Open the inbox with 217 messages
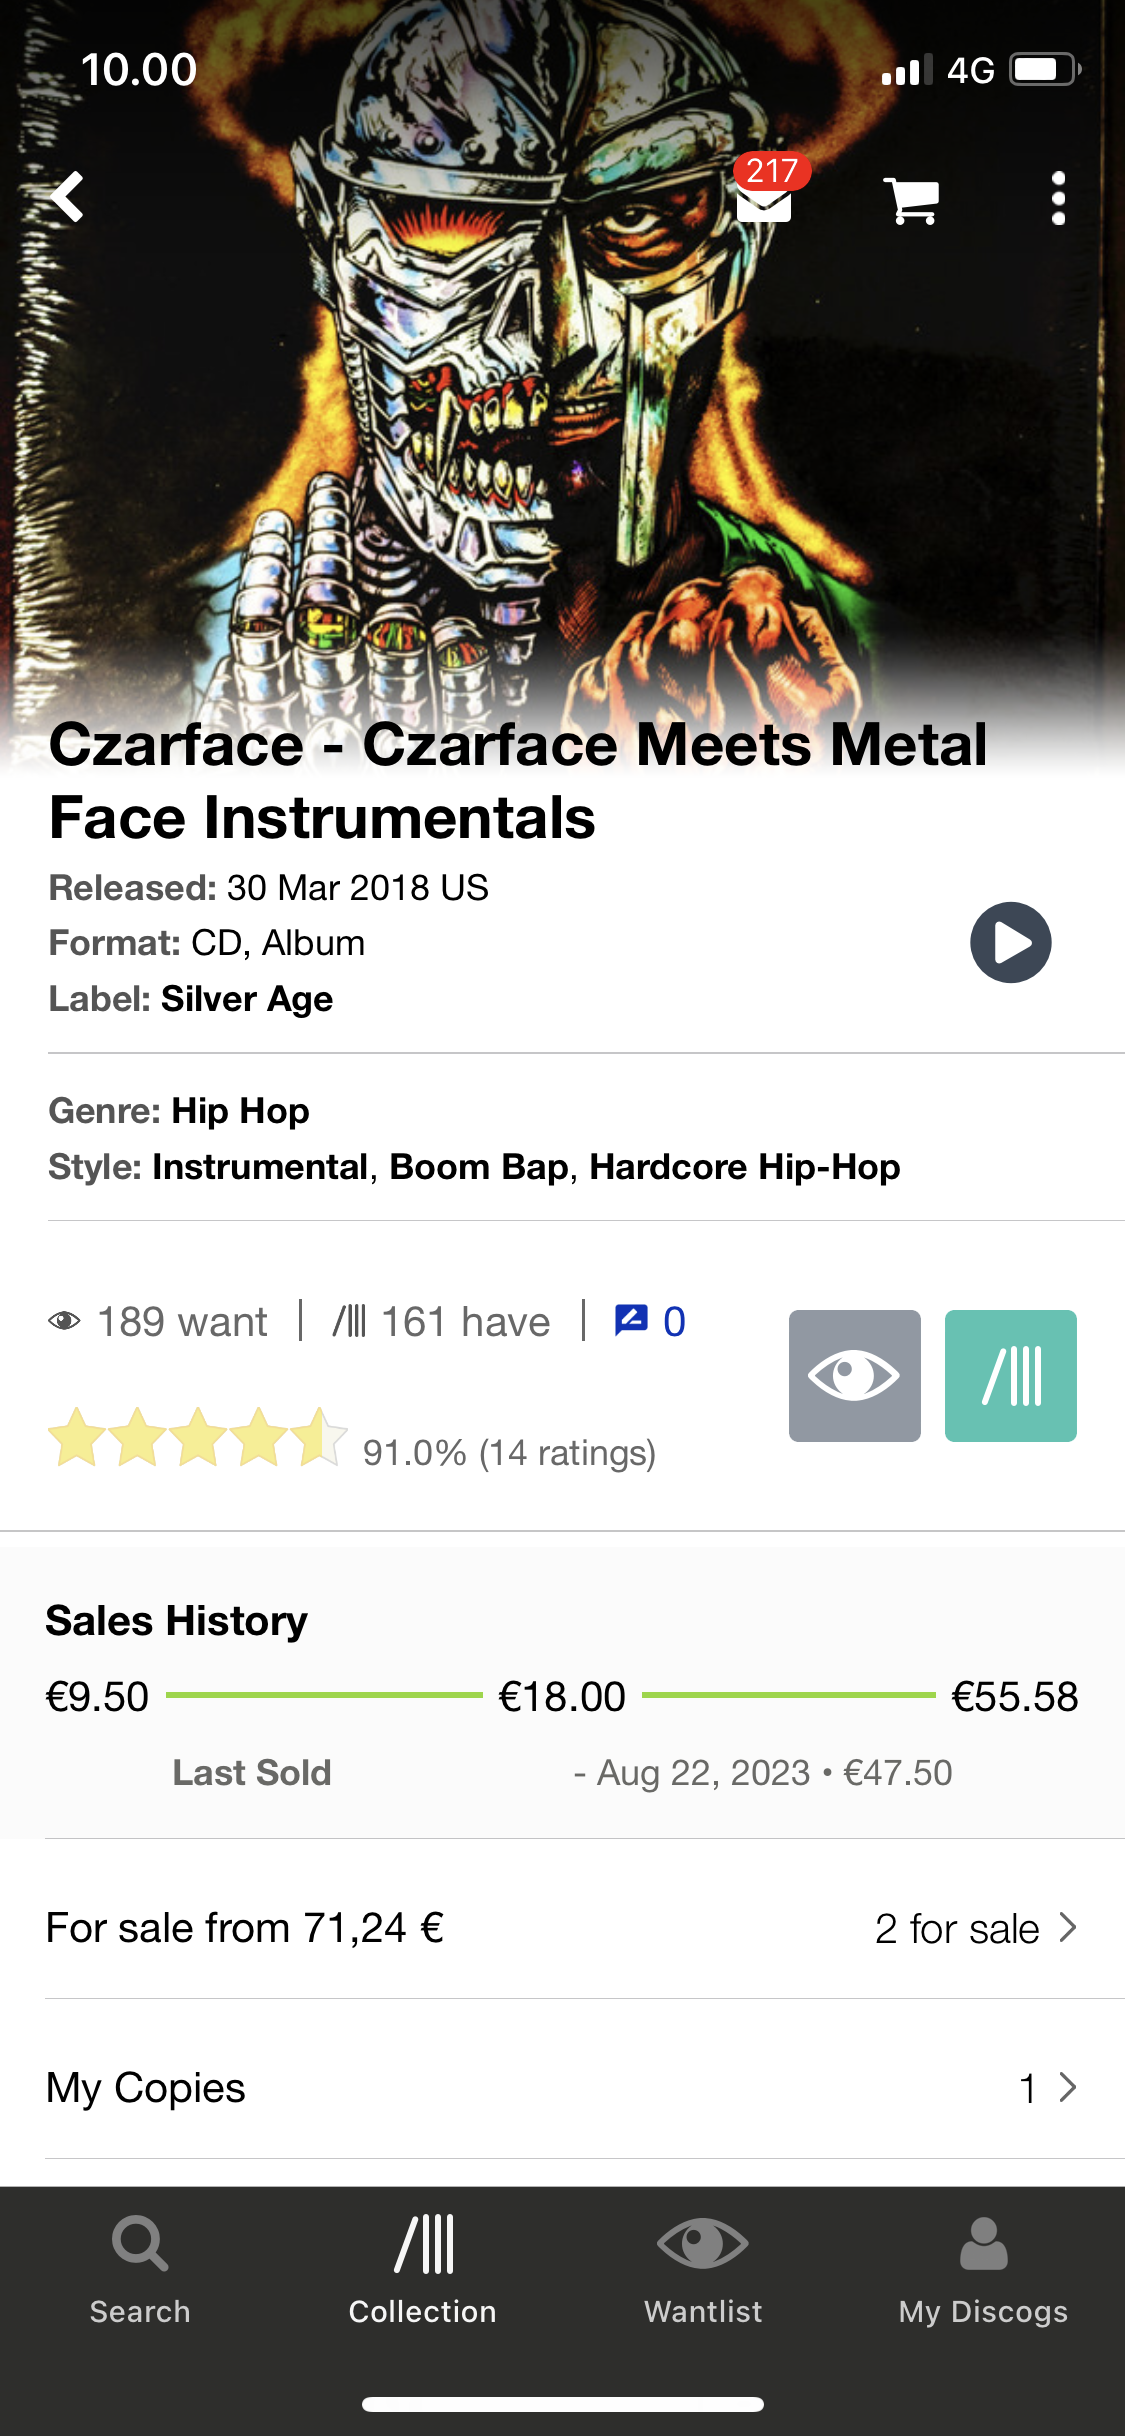 [x=764, y=198]
